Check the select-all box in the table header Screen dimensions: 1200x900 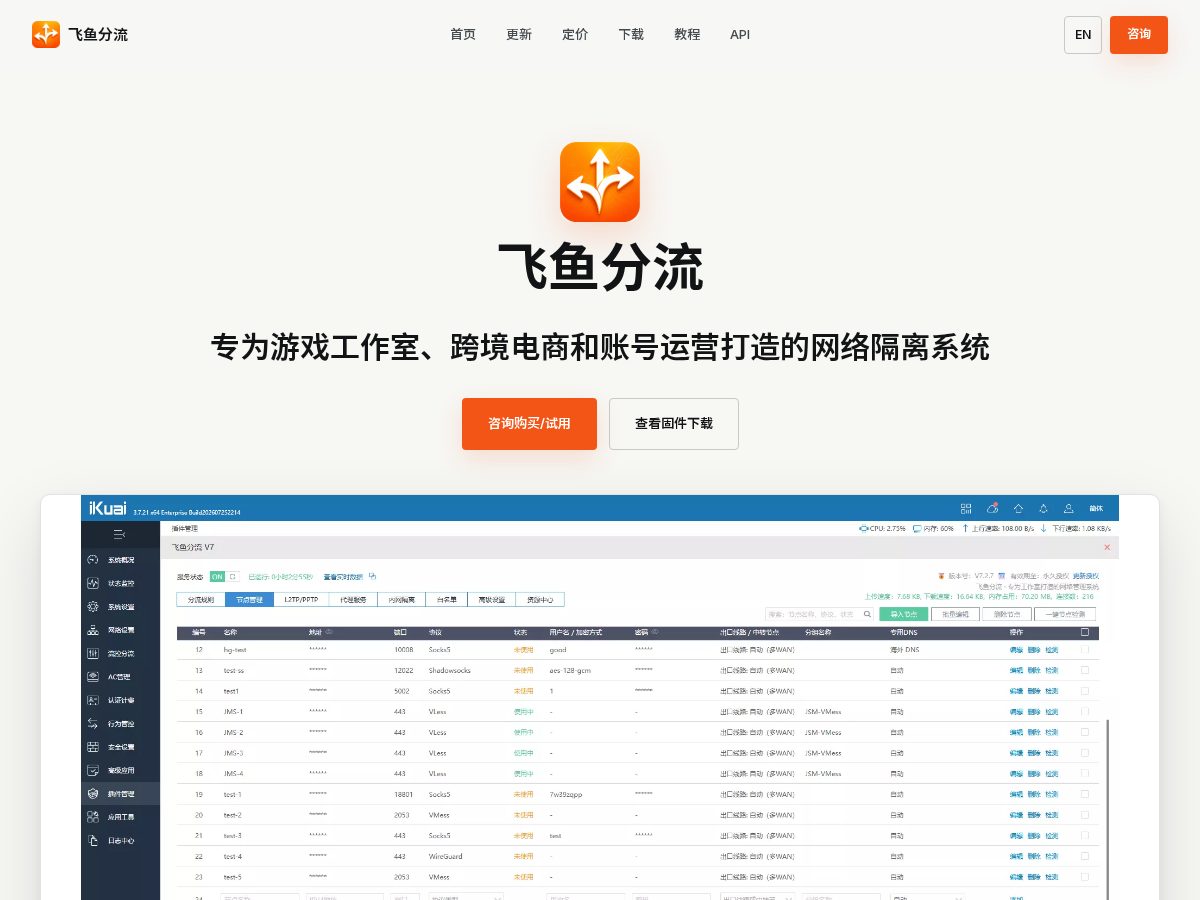click(x=1085, y=632)
